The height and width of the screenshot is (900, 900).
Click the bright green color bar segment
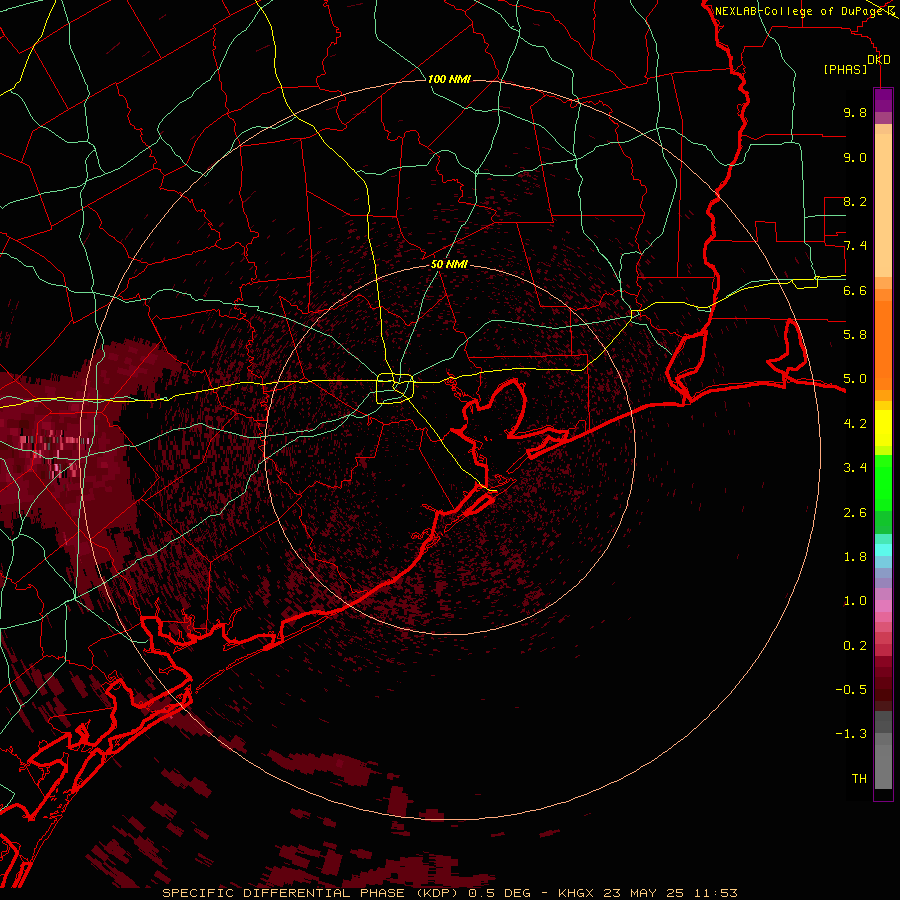[883, 482]
